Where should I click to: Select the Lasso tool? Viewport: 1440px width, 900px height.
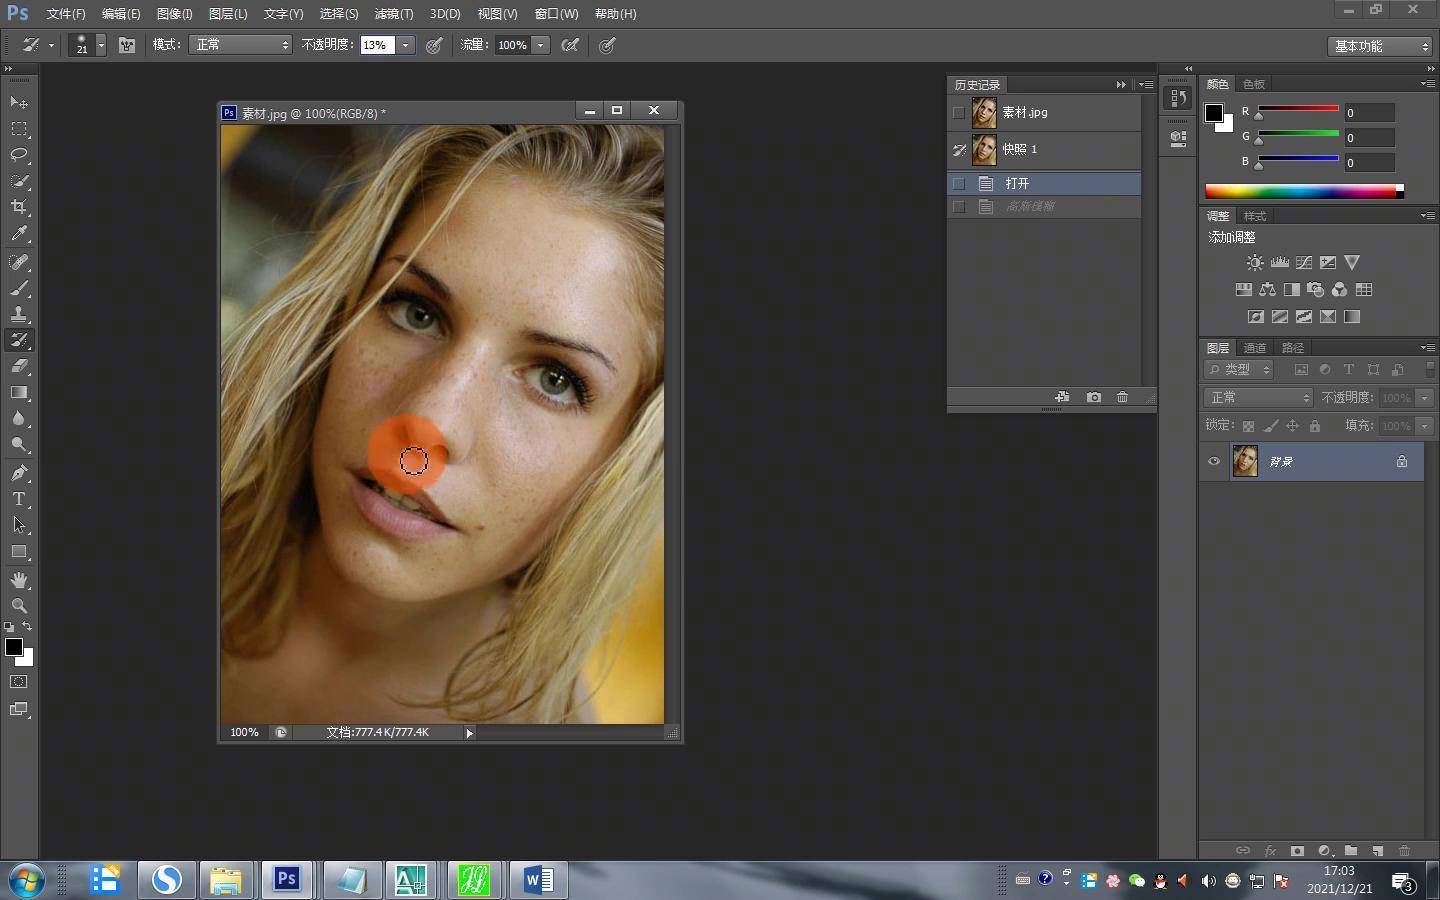pyautogui.click(x=19, y=155)
